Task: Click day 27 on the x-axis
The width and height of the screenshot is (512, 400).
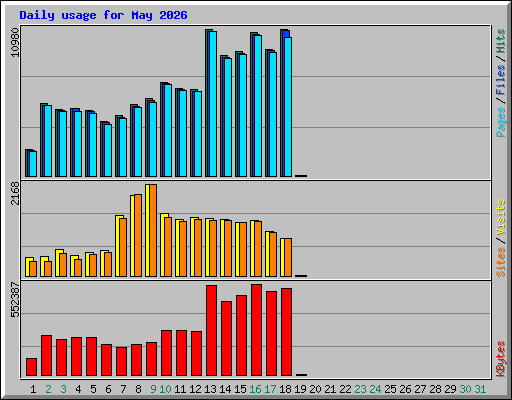Action: (x=420, y=389)
